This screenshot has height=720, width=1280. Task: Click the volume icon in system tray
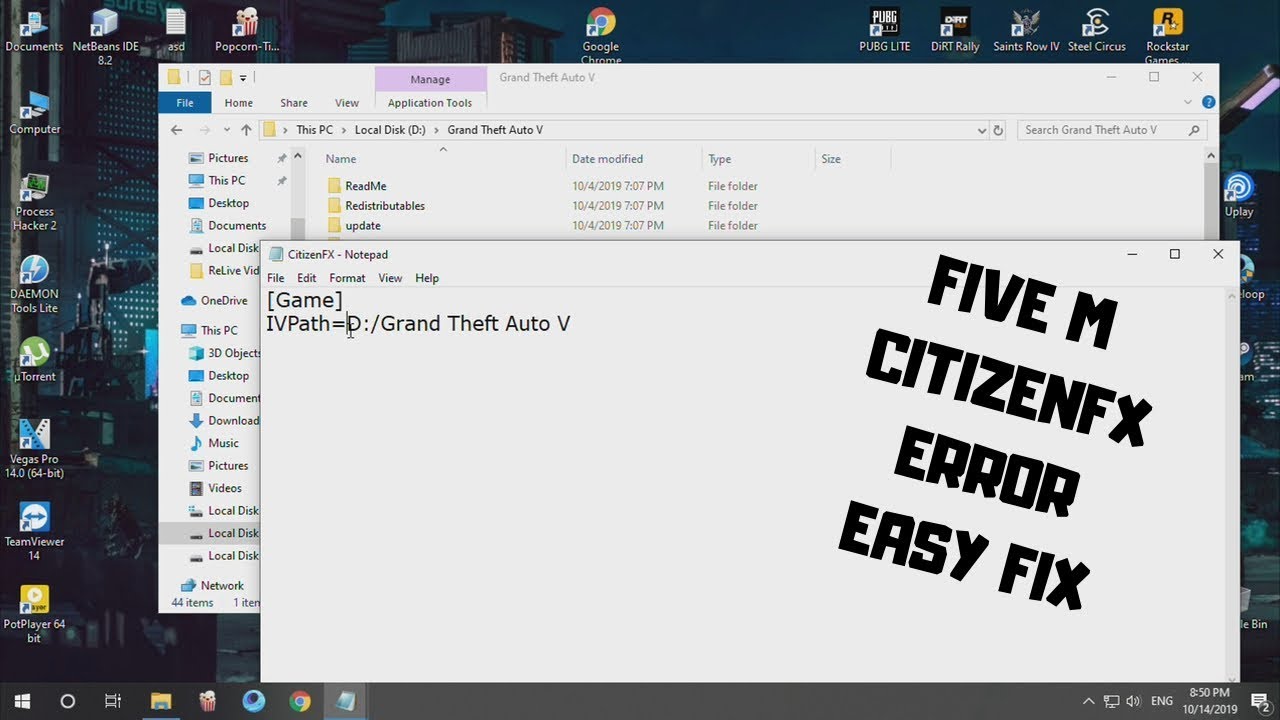pos(1134,701)
